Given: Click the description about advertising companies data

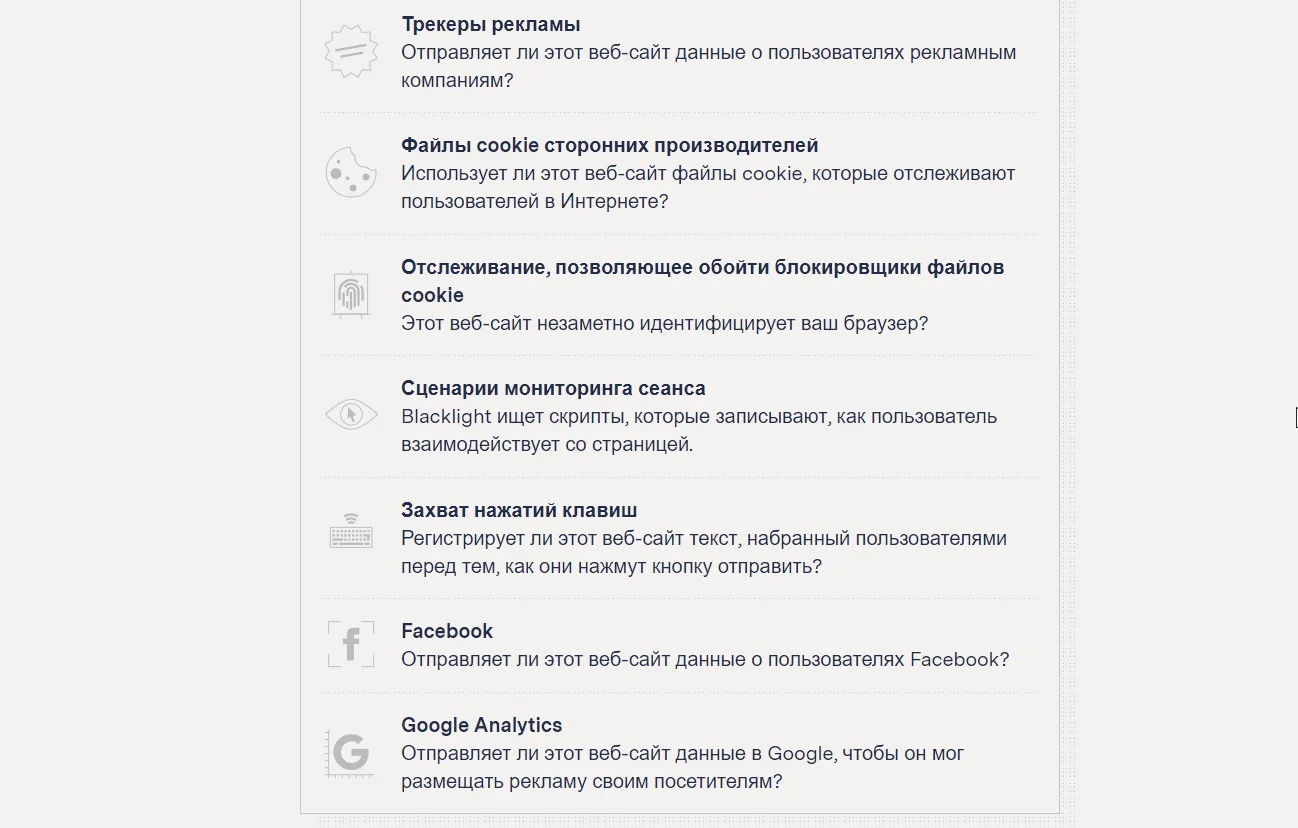Looking at the screenshot, I should pyautogui.click(x=708, y=66).
